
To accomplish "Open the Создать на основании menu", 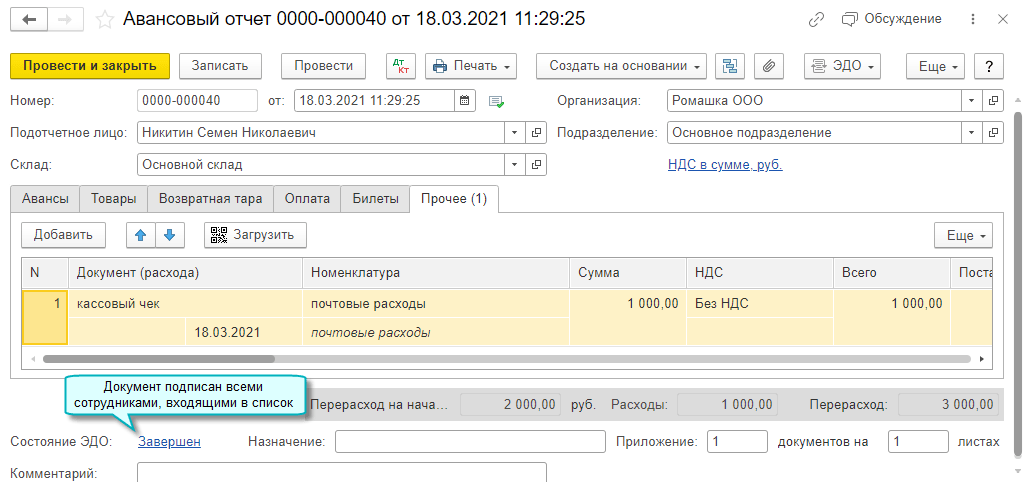I will (x=622, y=66).
